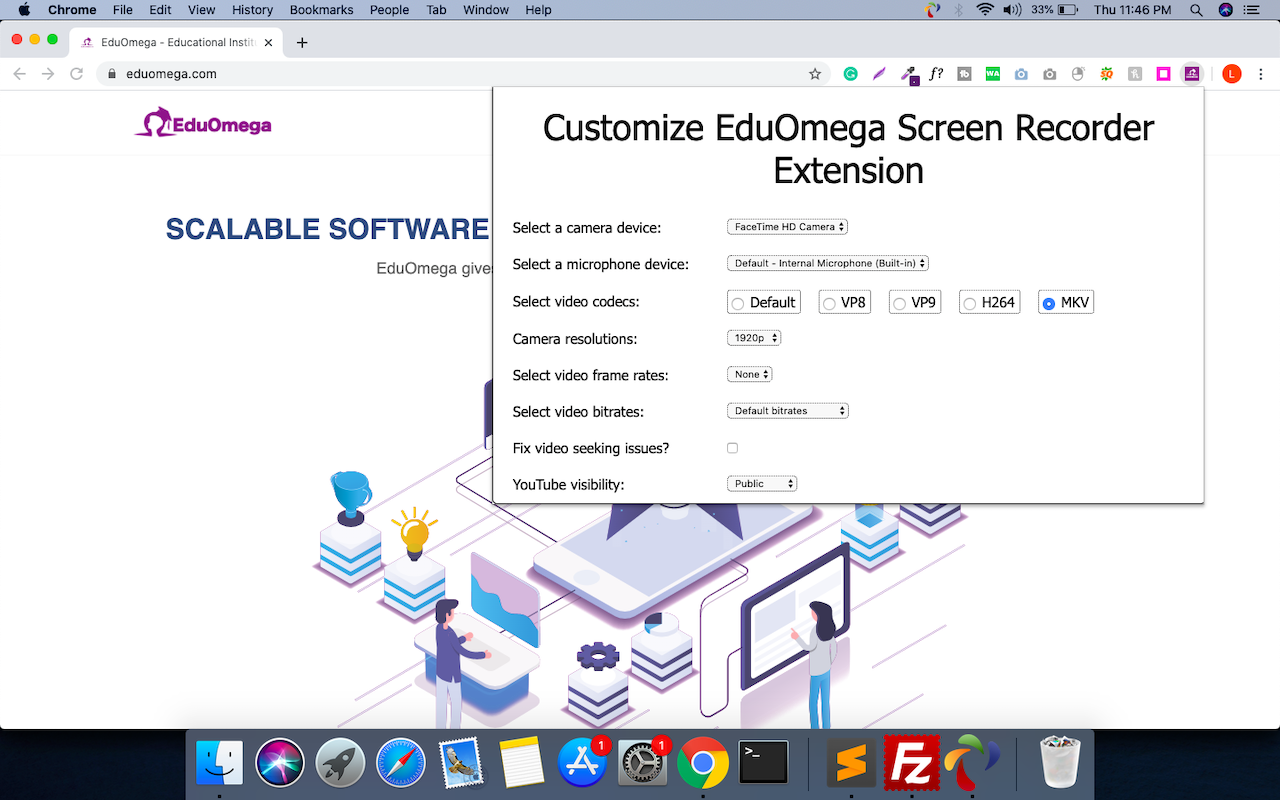Open the Bookmarks menu
The image size is (1280, 800).
tap(321, 10)
